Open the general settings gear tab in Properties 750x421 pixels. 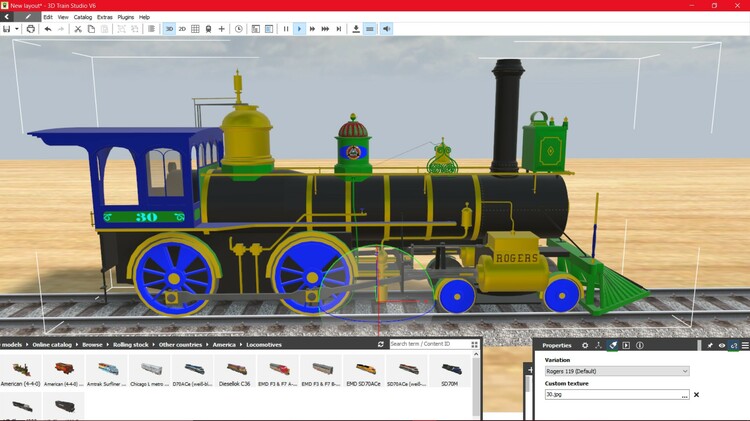click(x=585, y=345)
